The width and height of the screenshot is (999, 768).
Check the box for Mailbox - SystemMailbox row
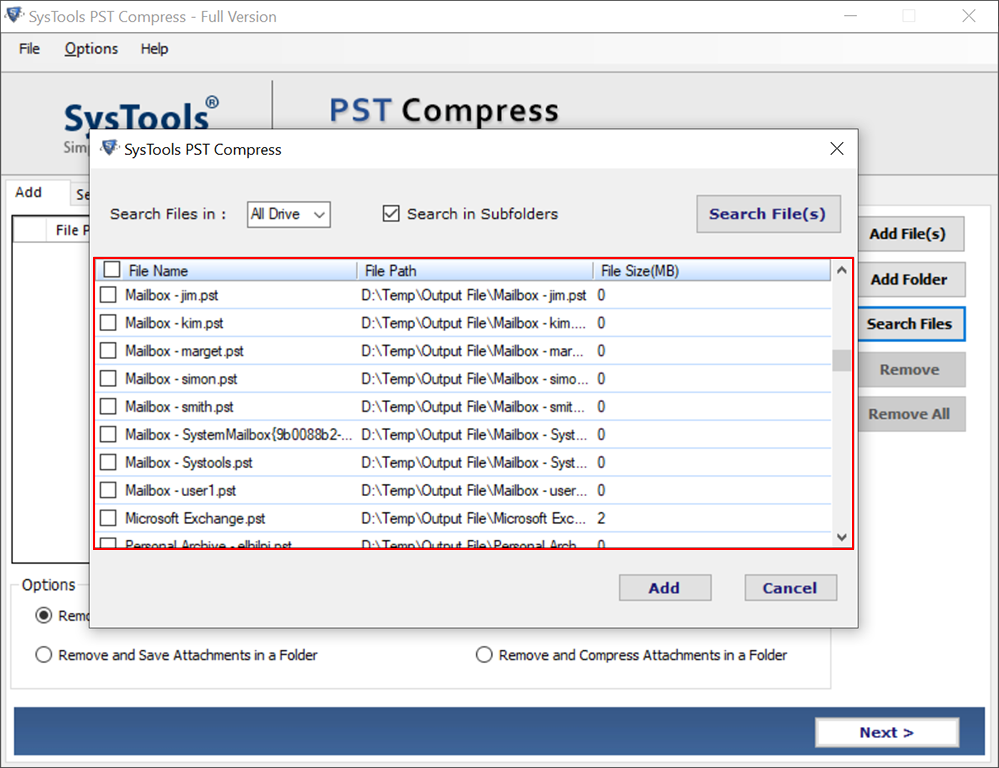click(x=108, y=434)
